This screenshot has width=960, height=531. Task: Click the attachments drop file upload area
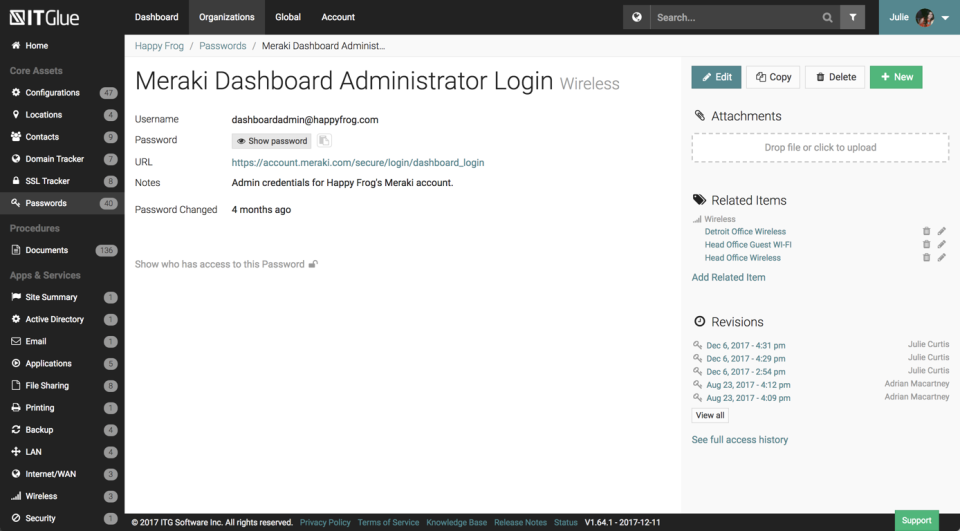pyautogui.click(x=820, y=148)
